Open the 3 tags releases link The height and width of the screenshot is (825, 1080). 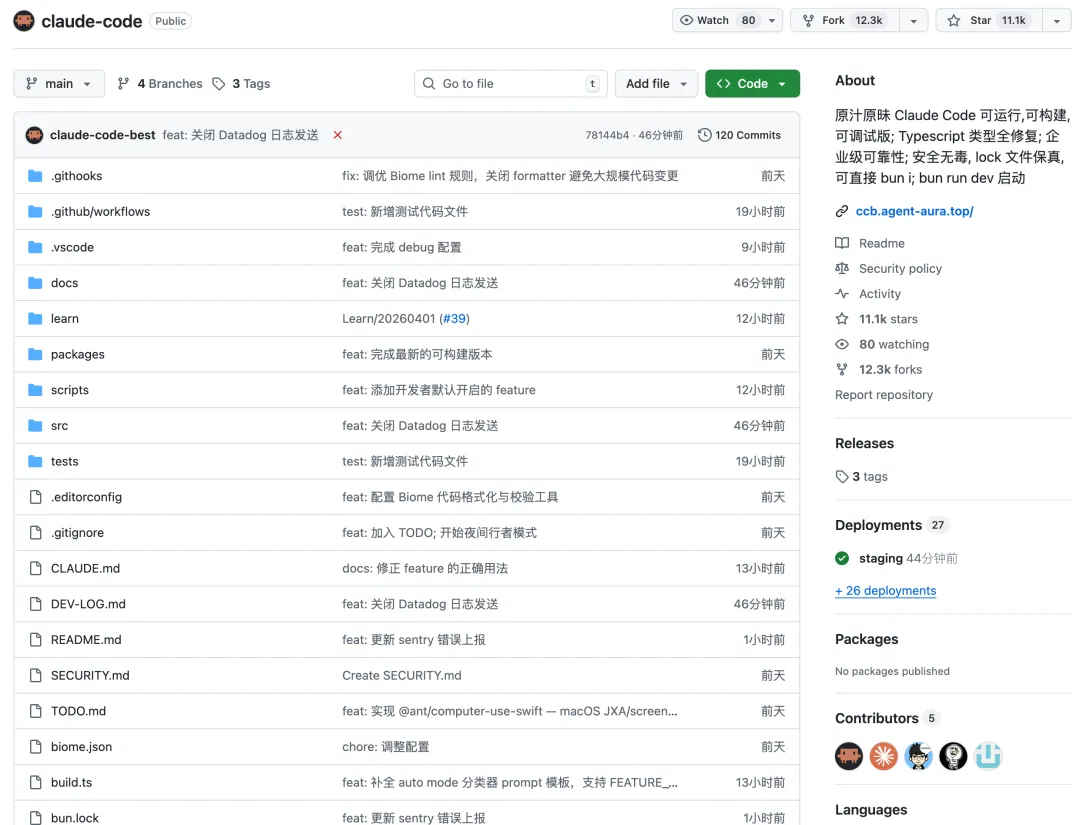(862, 477)
